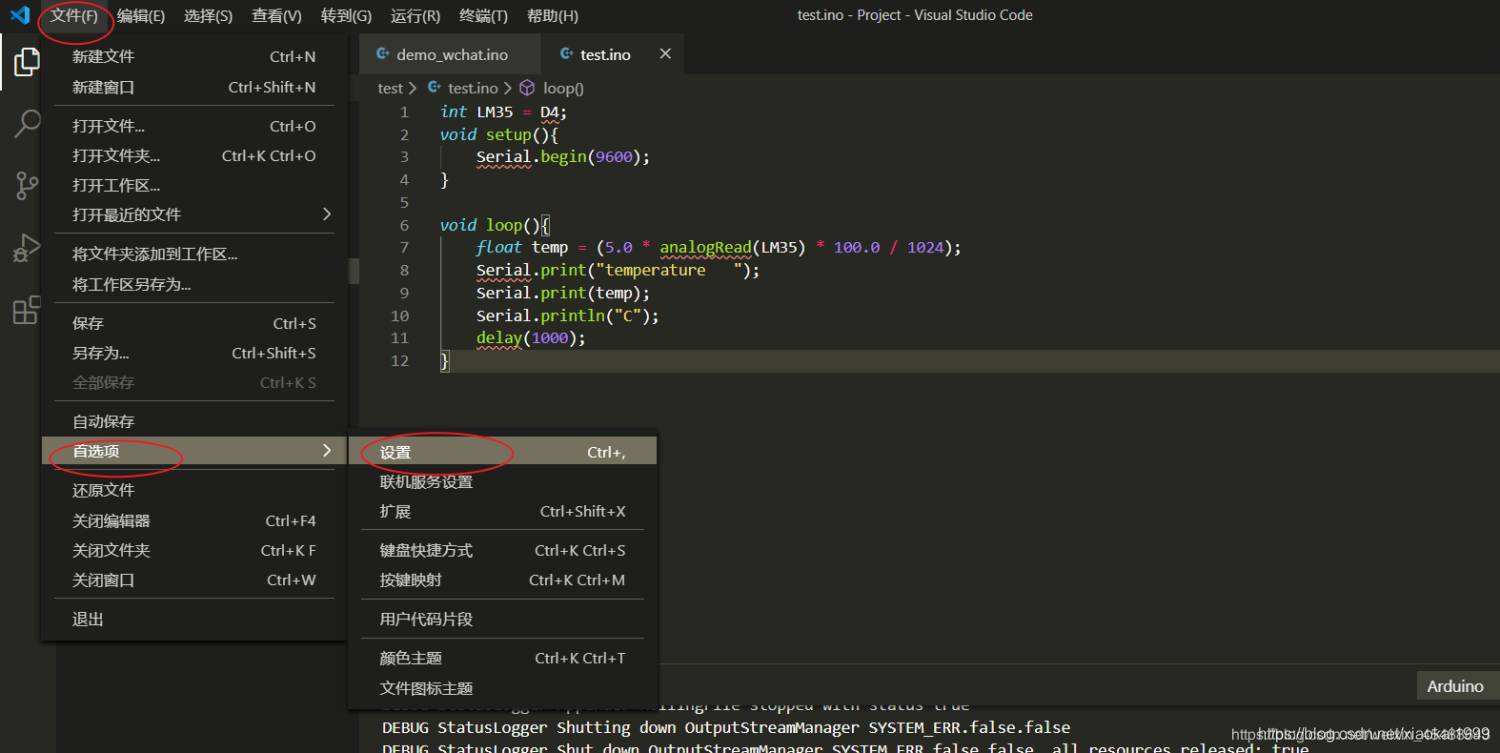Click line number 6 in the gutter
The width and height of the screenshot is (1500, 753).
click(404, 225)
